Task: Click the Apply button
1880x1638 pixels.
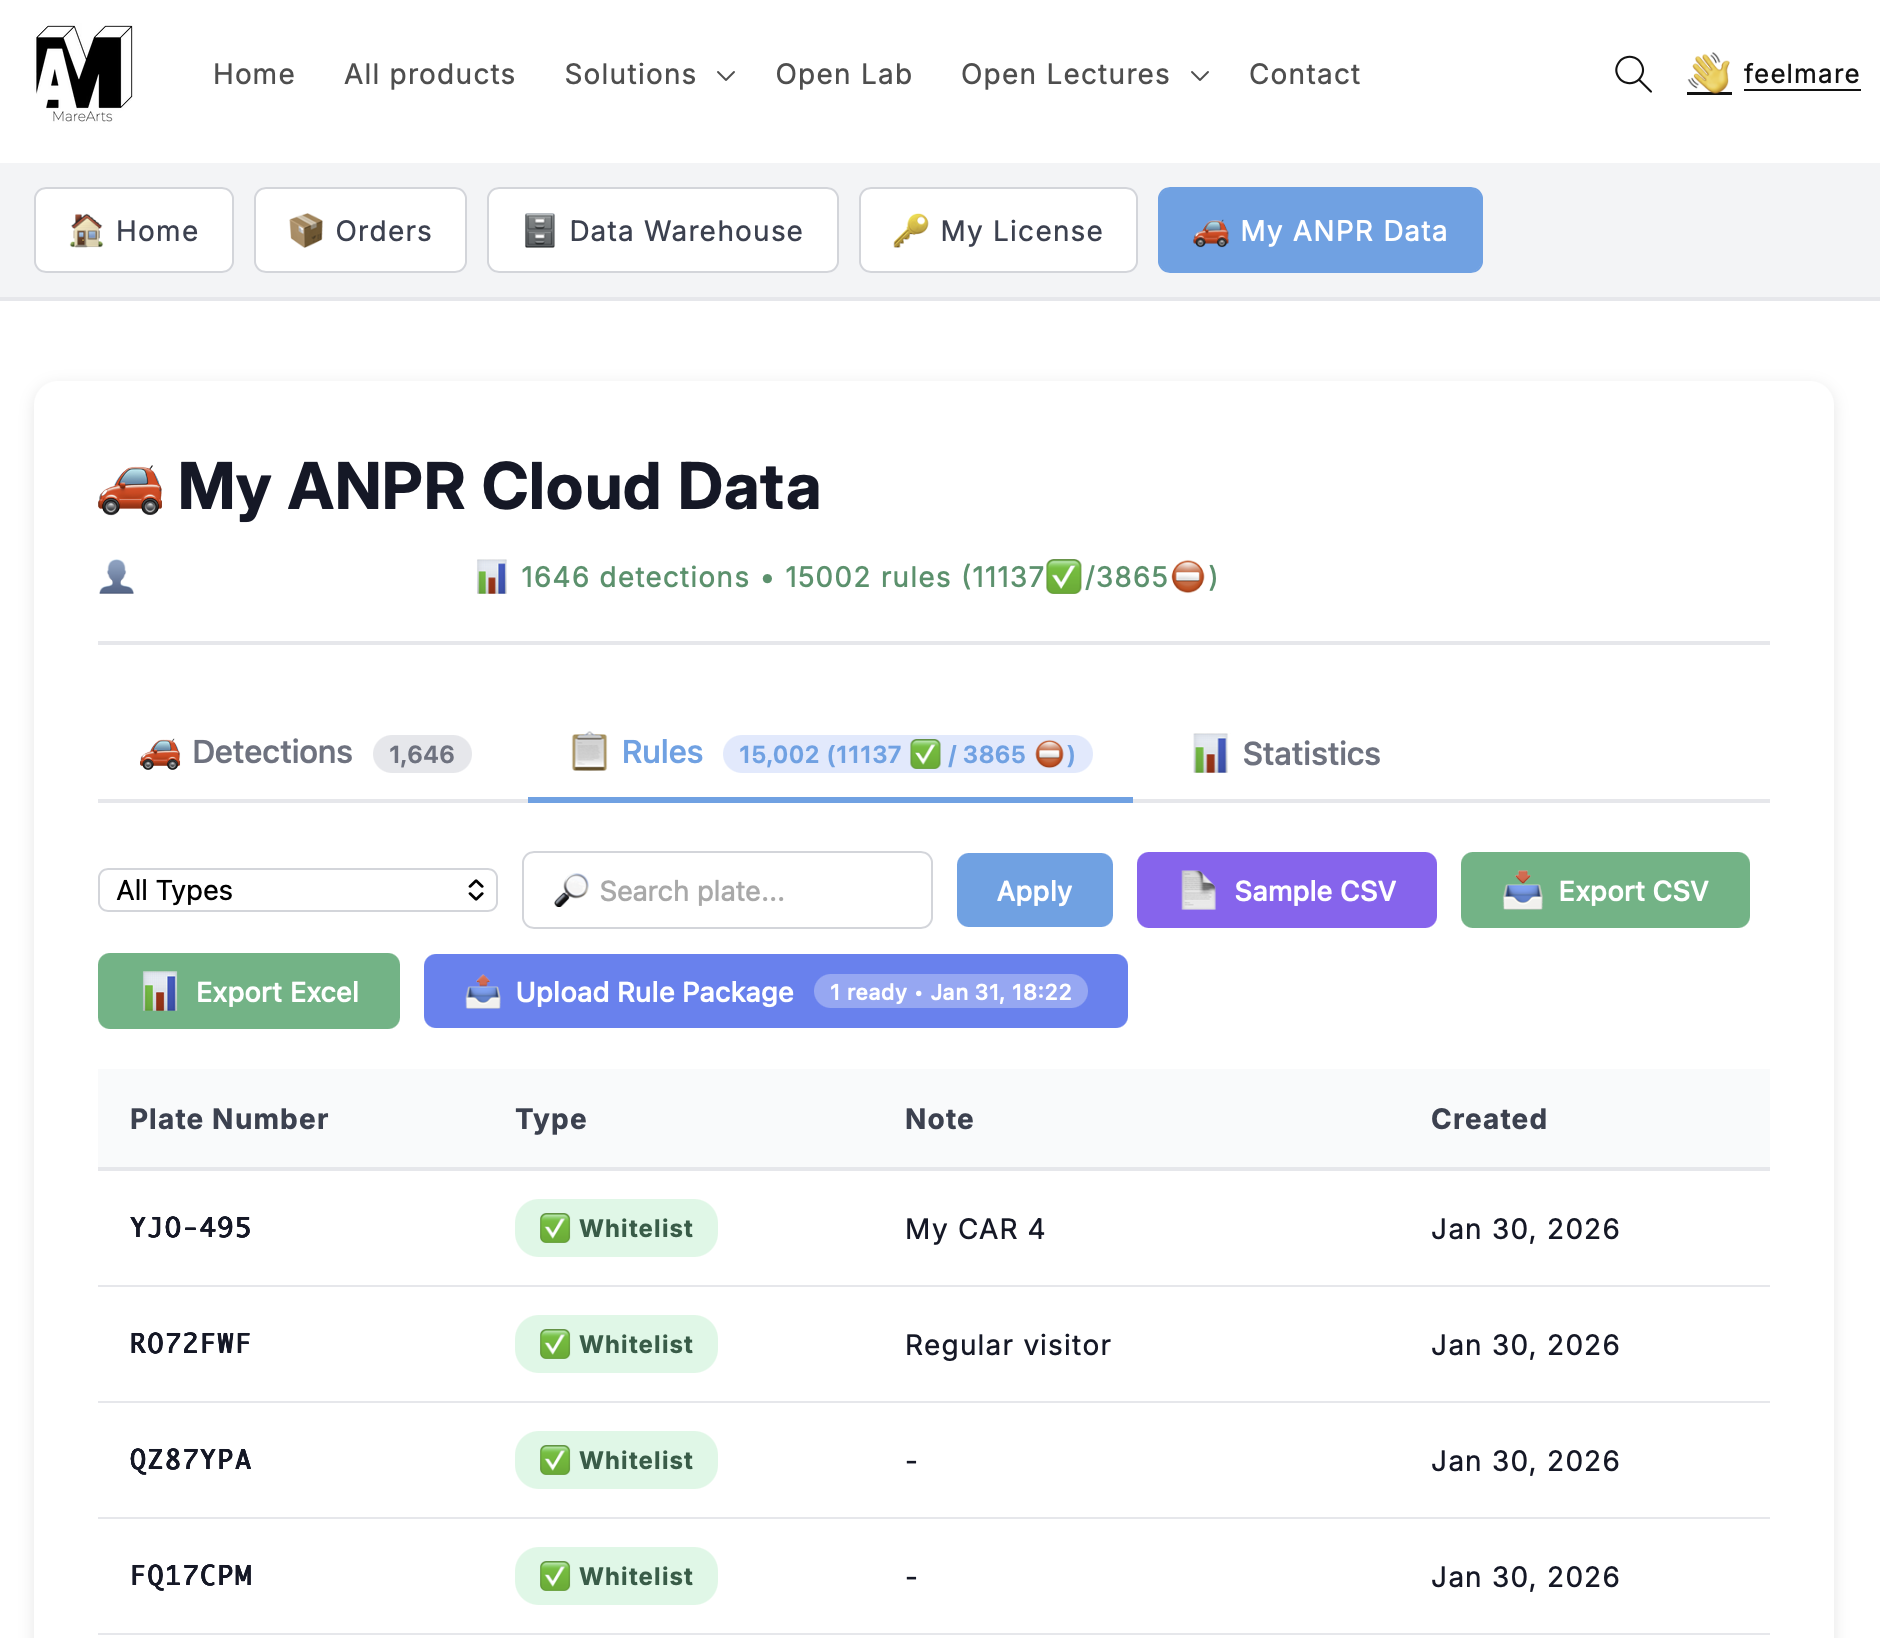Action: [1035, 890]
